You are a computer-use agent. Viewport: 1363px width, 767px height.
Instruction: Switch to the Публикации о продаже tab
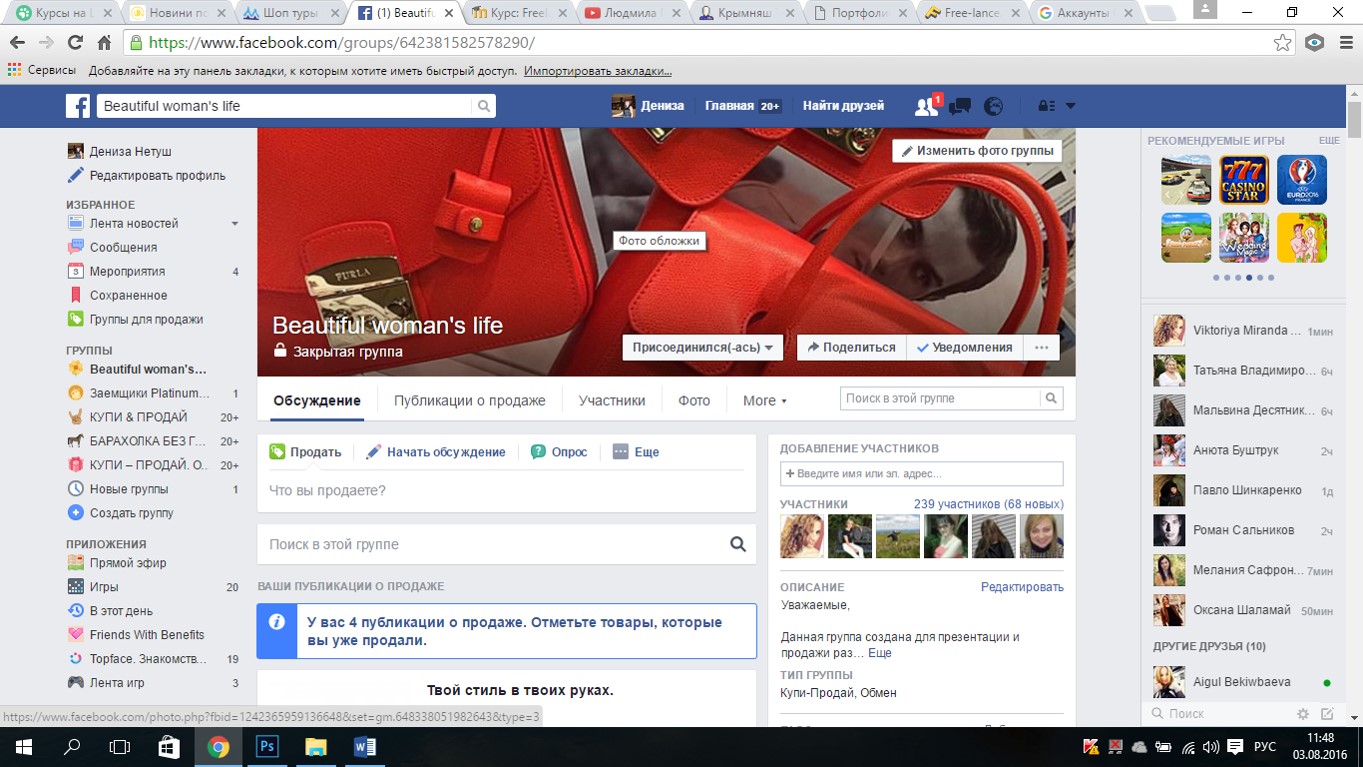pos(469,400)
